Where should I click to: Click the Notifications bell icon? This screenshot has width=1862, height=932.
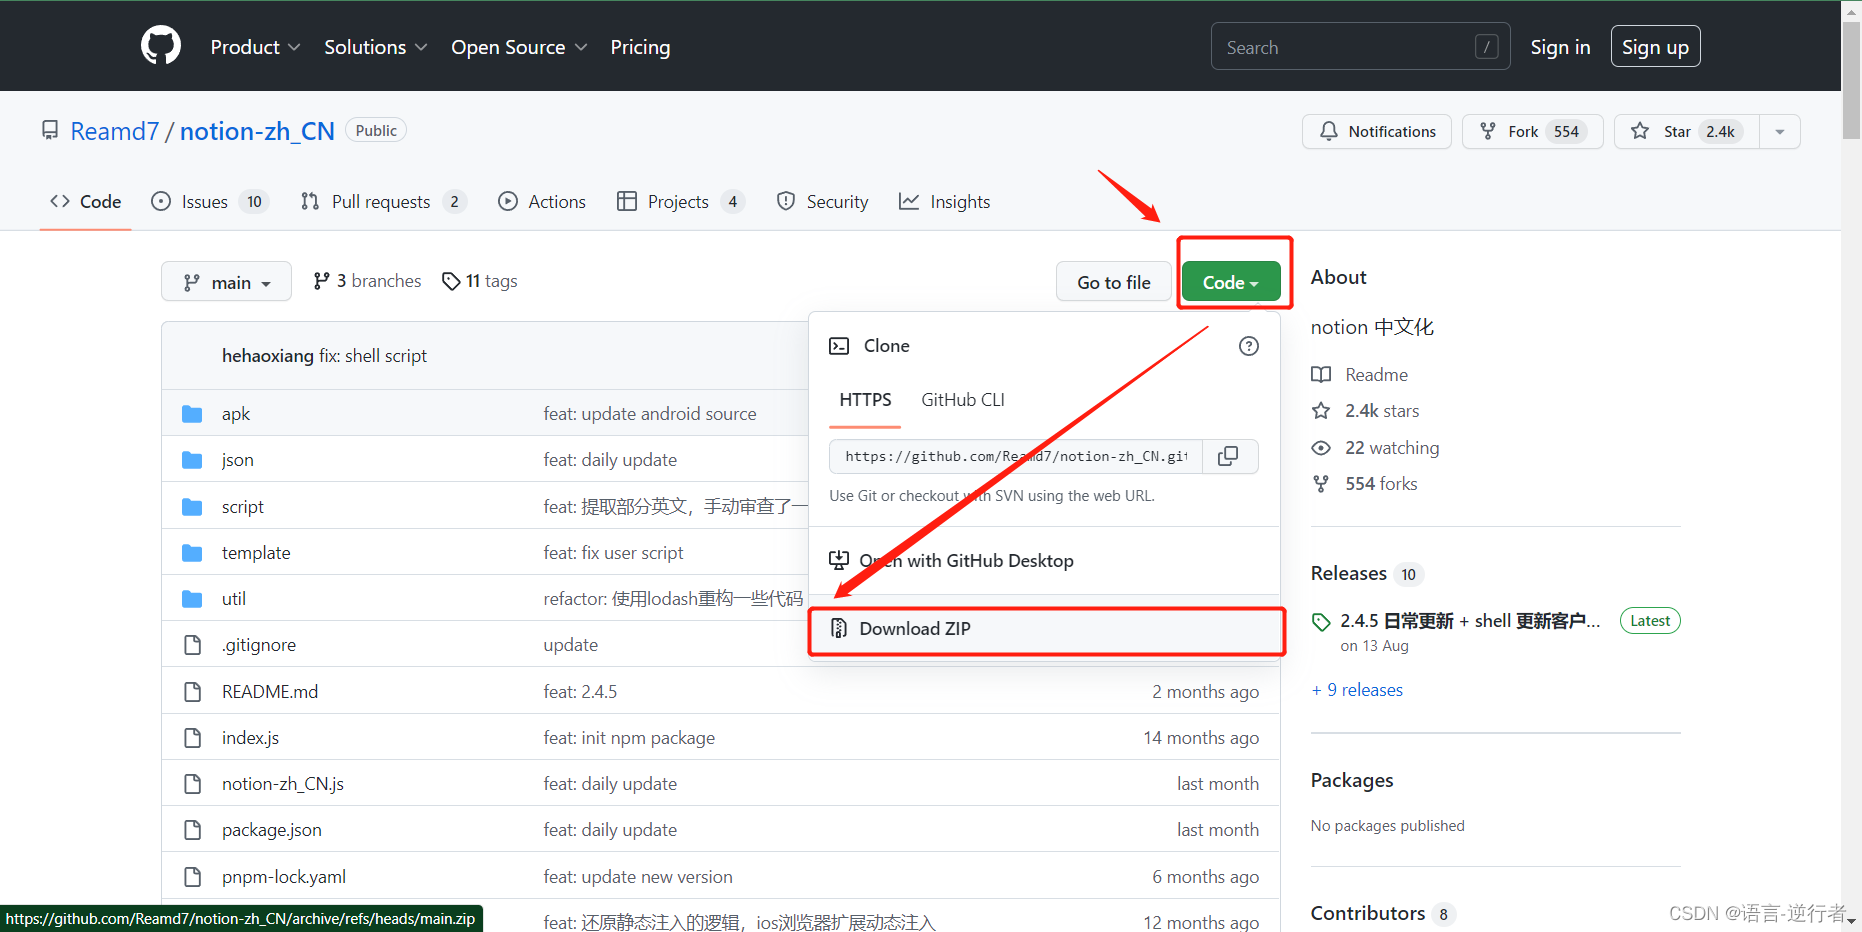click(x=1329, y=131)
